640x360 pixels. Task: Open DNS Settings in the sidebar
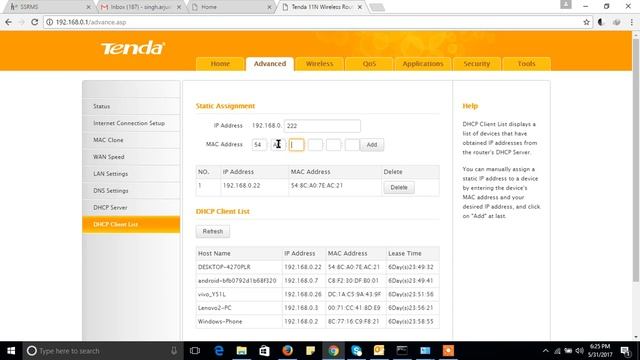pyautogui.click(x=131, y=191)
